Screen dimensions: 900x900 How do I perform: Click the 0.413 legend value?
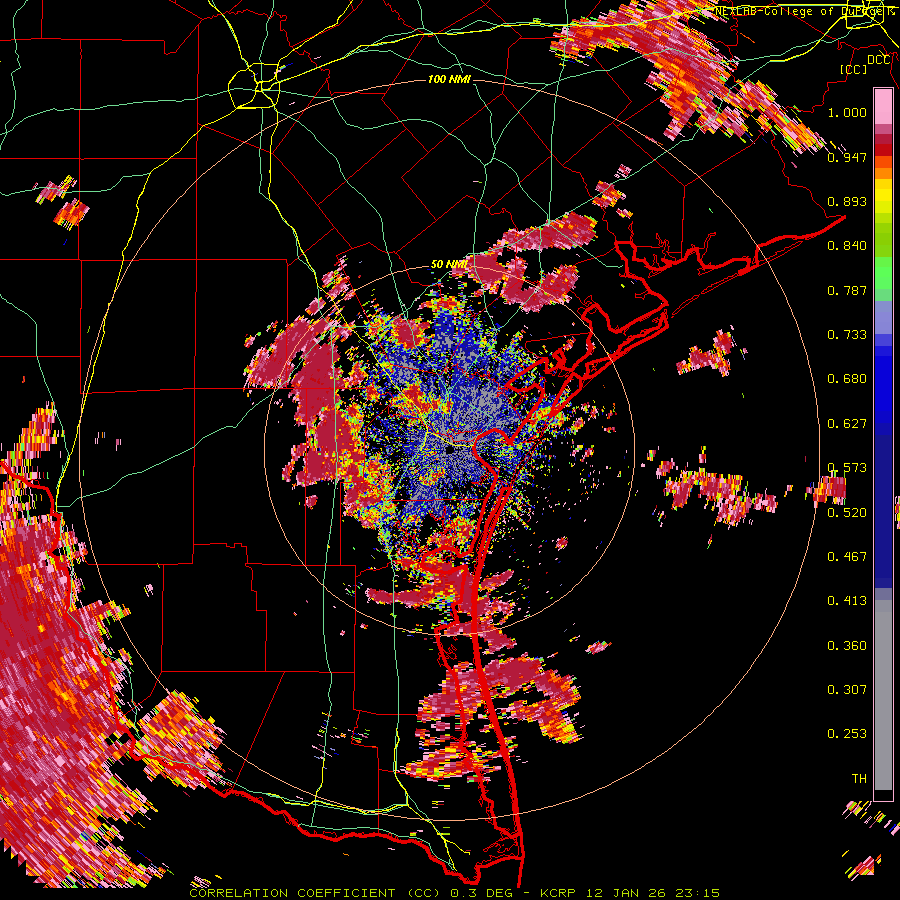pyautogui.click(x=847, y=601)
